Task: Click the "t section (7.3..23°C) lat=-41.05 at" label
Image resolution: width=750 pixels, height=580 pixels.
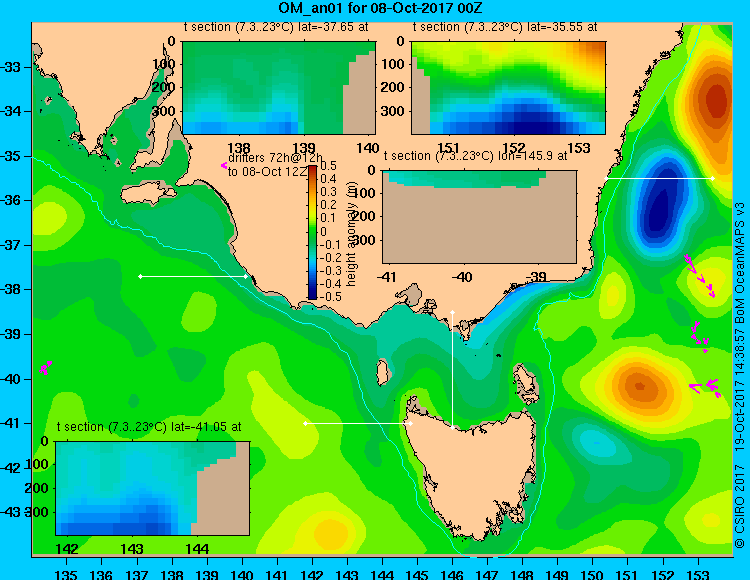Action: tap(149, 427)
